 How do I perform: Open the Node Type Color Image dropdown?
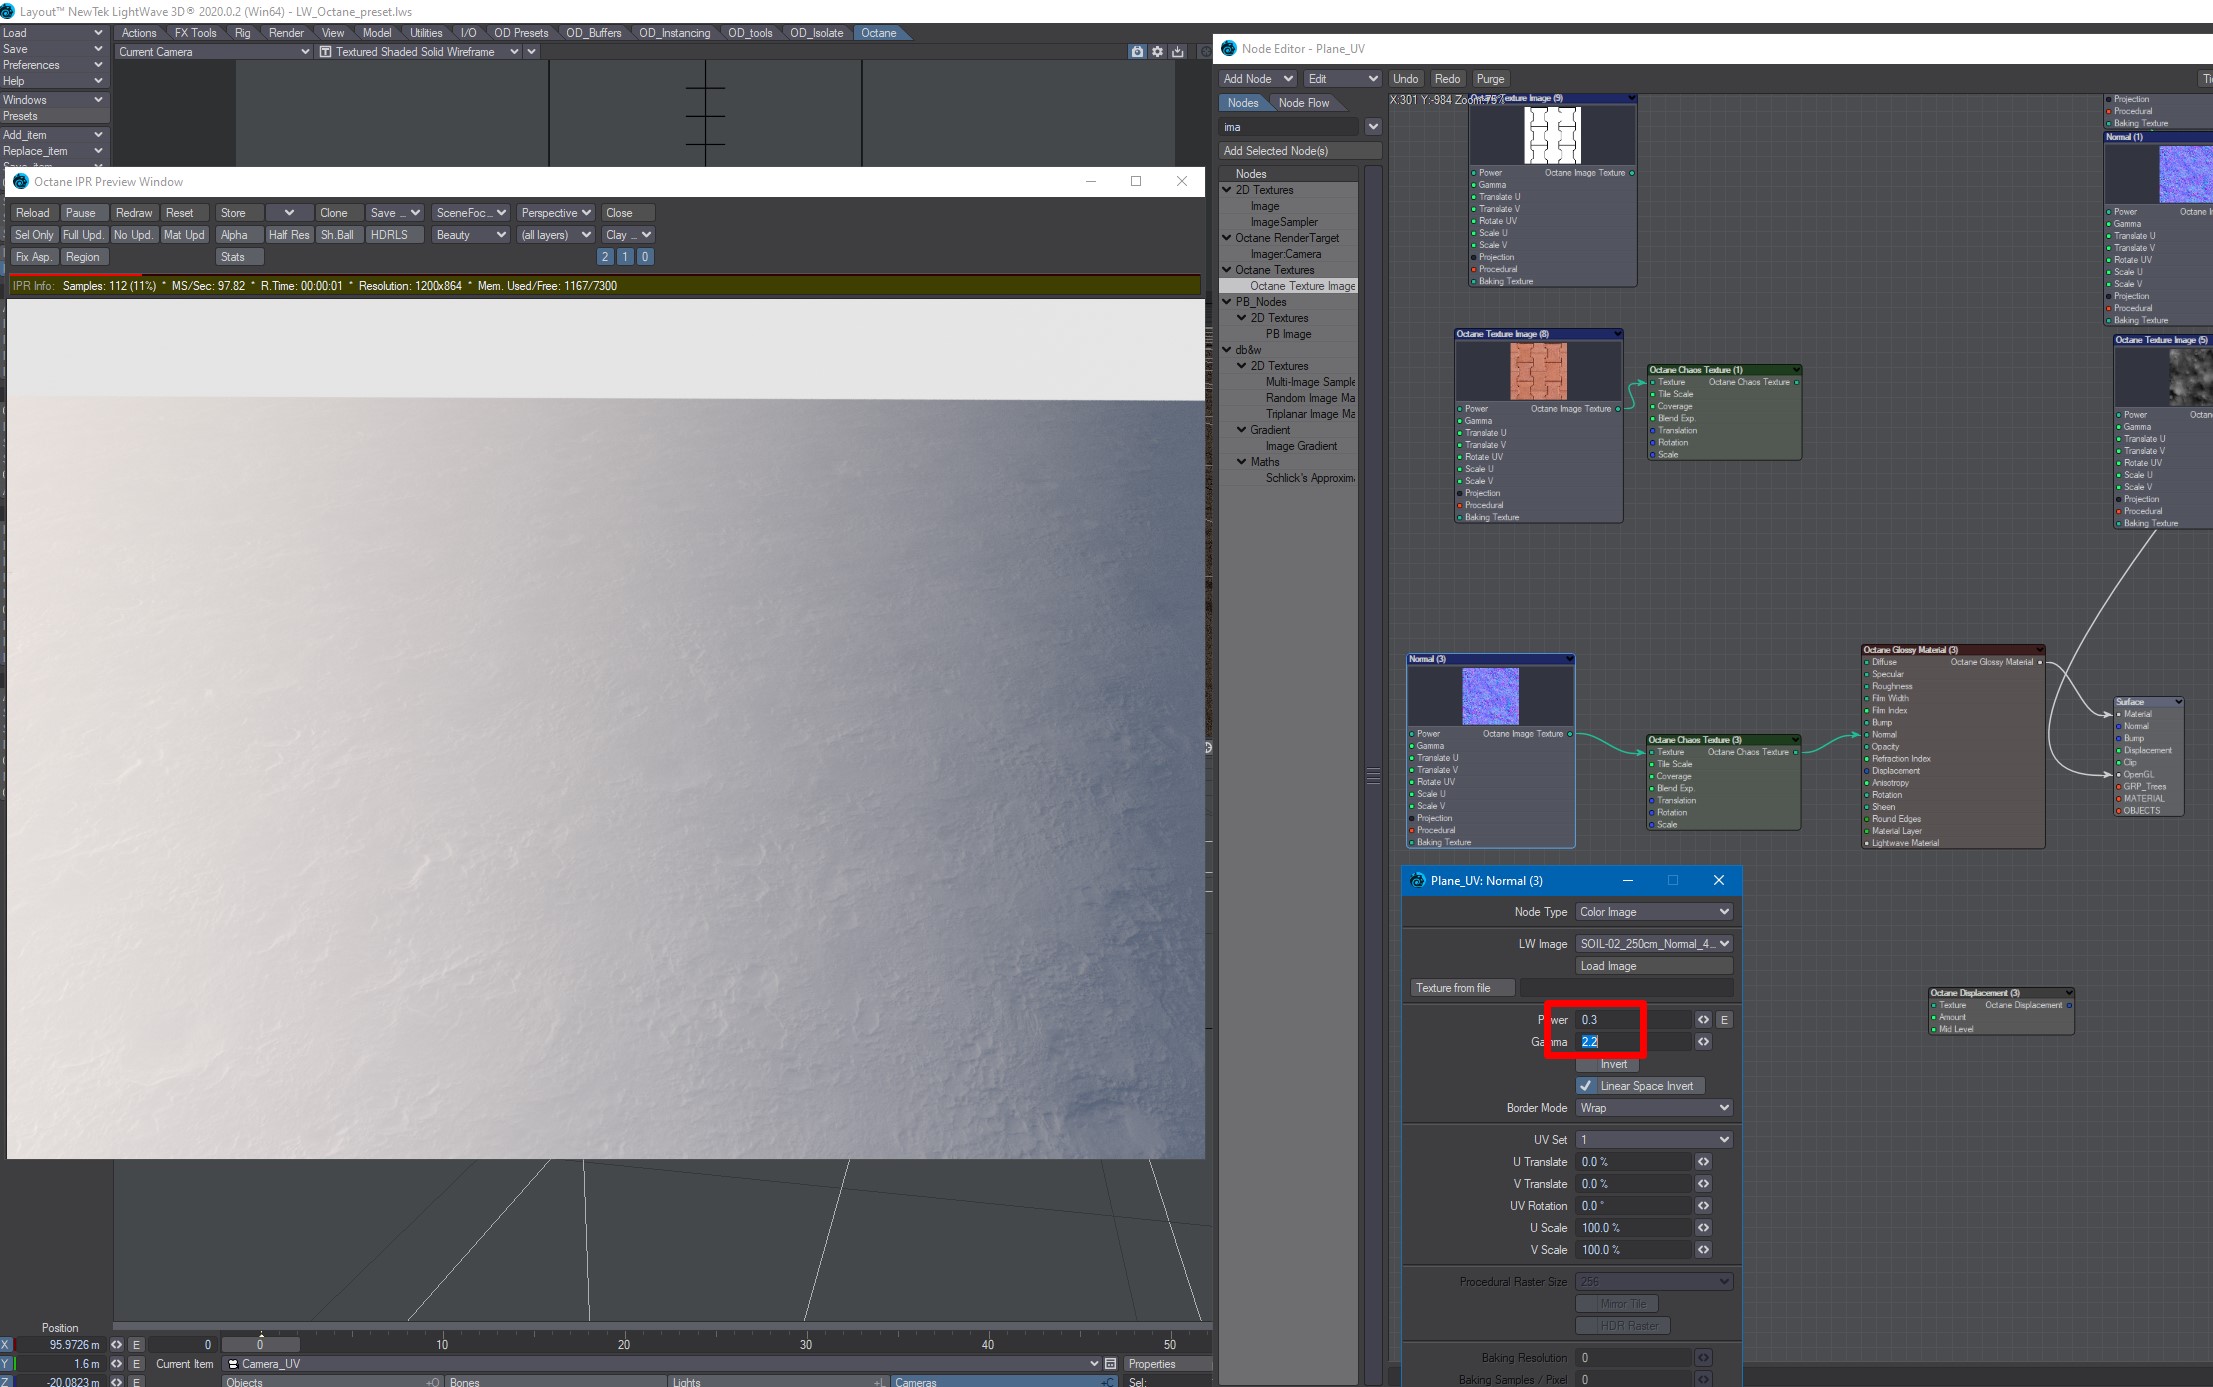pyautogui.click(x=1653, y=912)
